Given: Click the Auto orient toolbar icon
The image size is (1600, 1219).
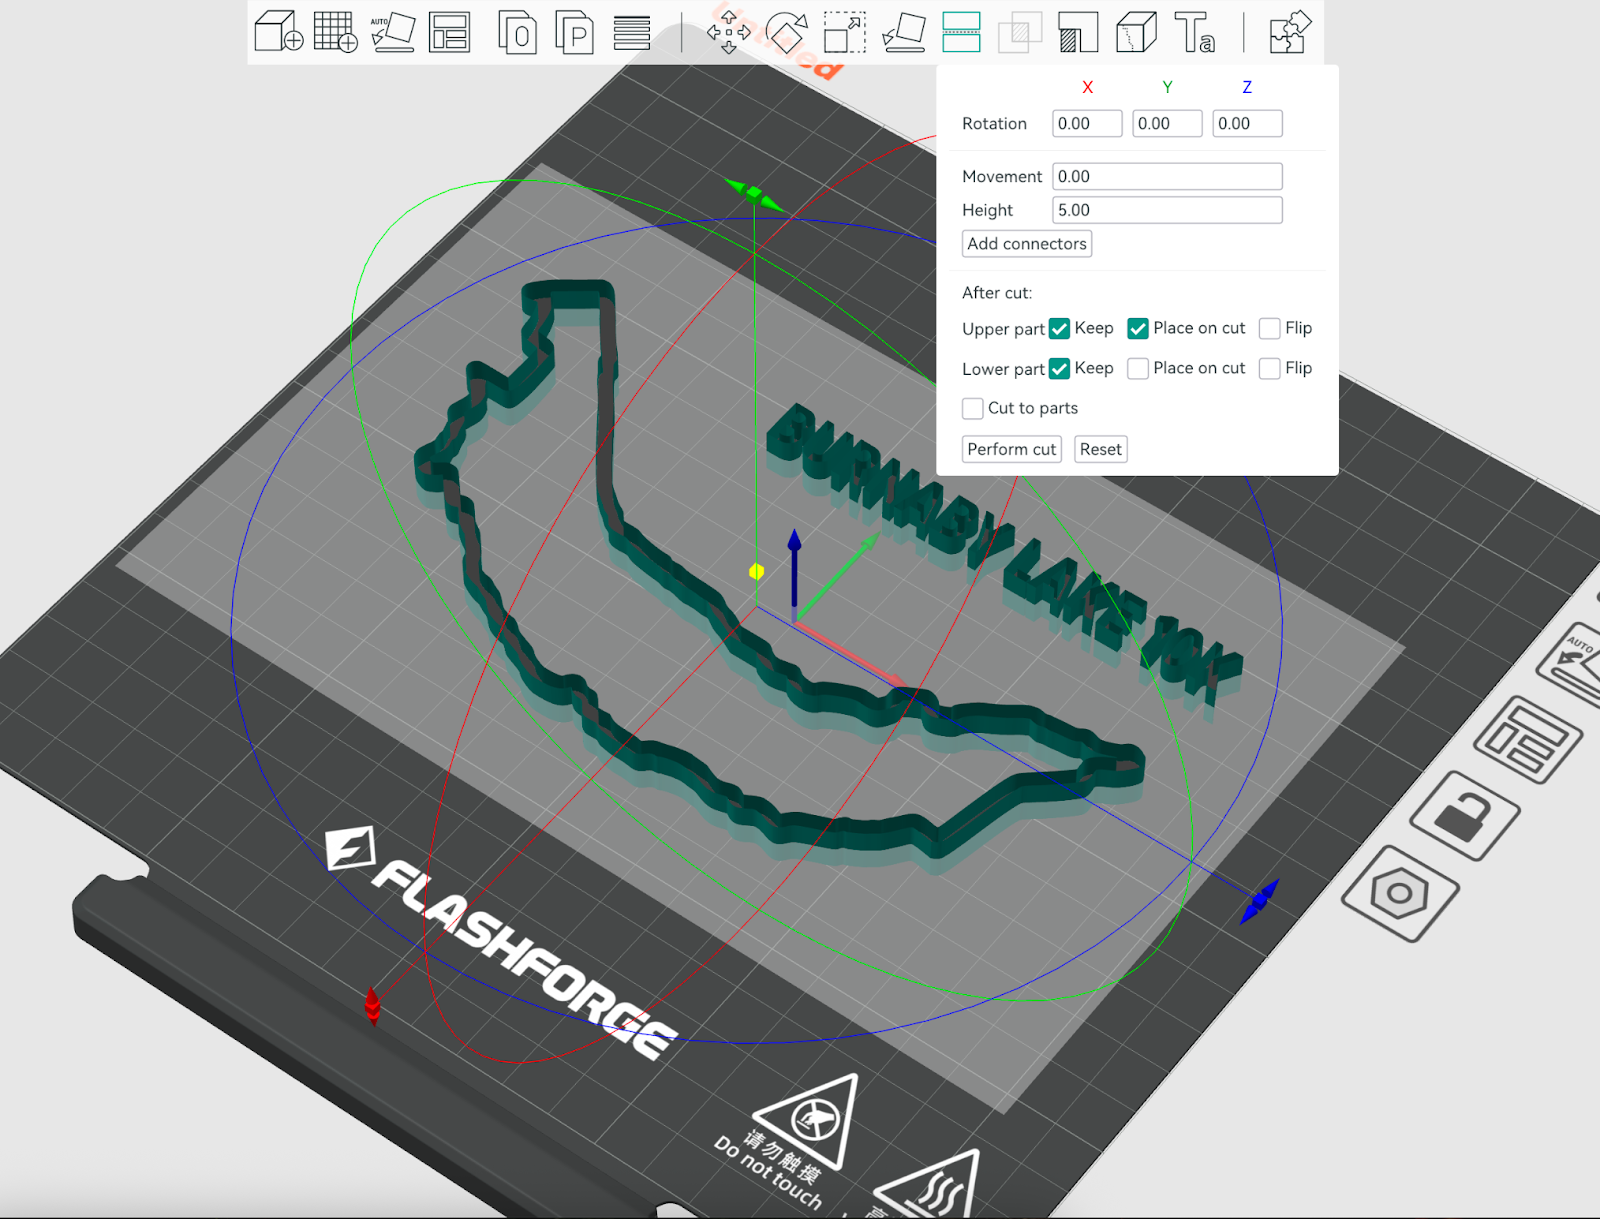Looking at the screenshot, I should point(393,32).
